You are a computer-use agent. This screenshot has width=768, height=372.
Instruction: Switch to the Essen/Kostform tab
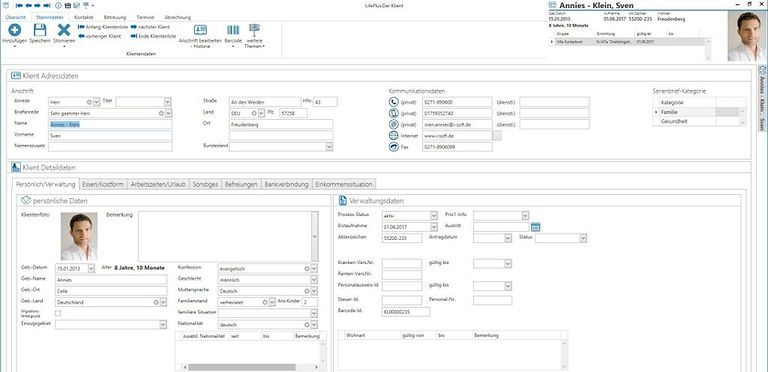click(103, 185)
